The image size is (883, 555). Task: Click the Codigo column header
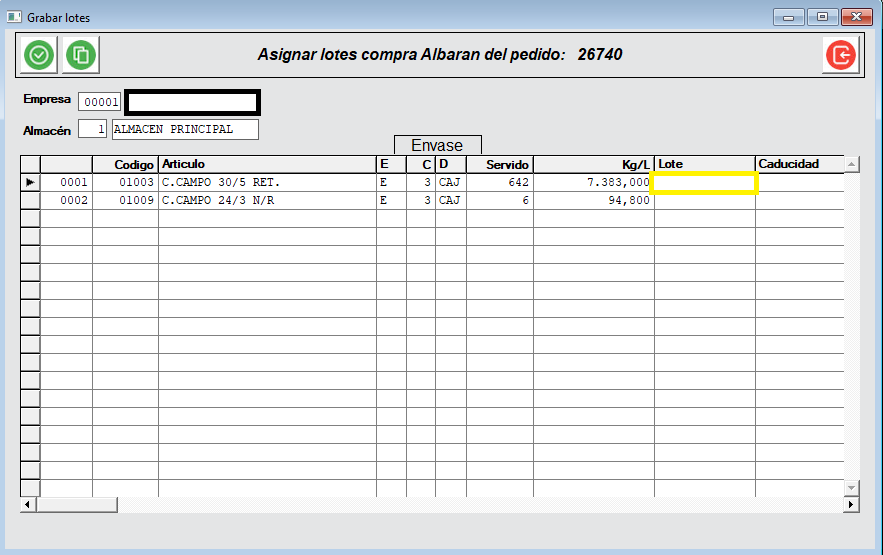tap(126, 164)
